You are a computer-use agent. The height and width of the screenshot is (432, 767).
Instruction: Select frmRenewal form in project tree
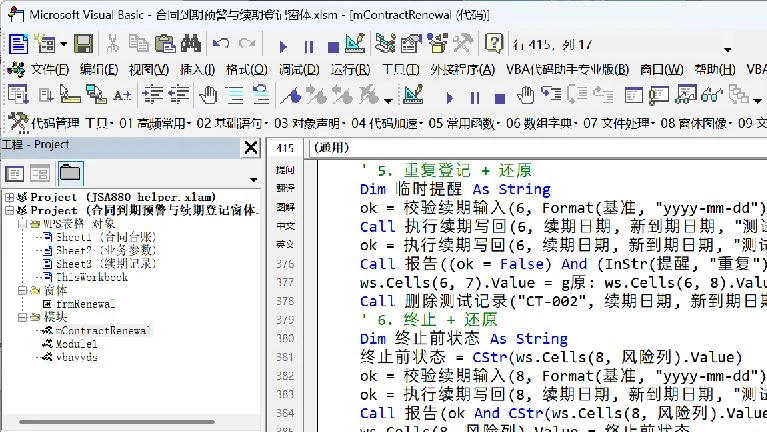[86, 304]
